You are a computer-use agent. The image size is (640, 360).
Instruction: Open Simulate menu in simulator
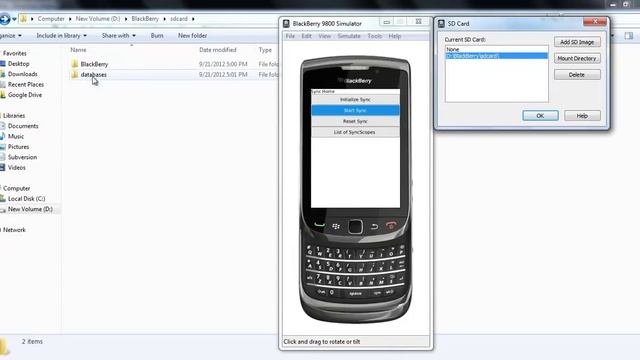[349, 36]
